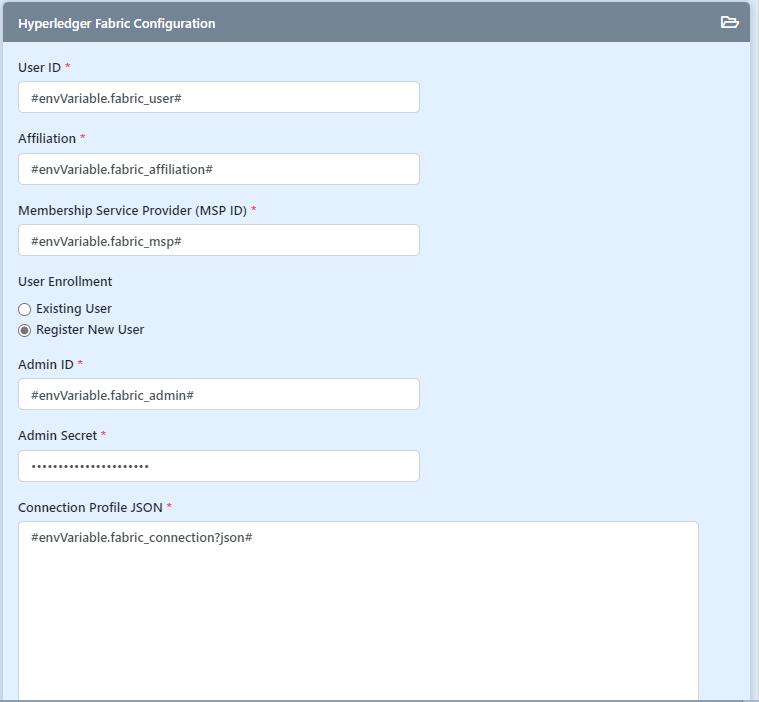Focus the Admin ID input field
The height and width of the screenshot is (702, 759).
pyautogui.click(x=218, y=394)
